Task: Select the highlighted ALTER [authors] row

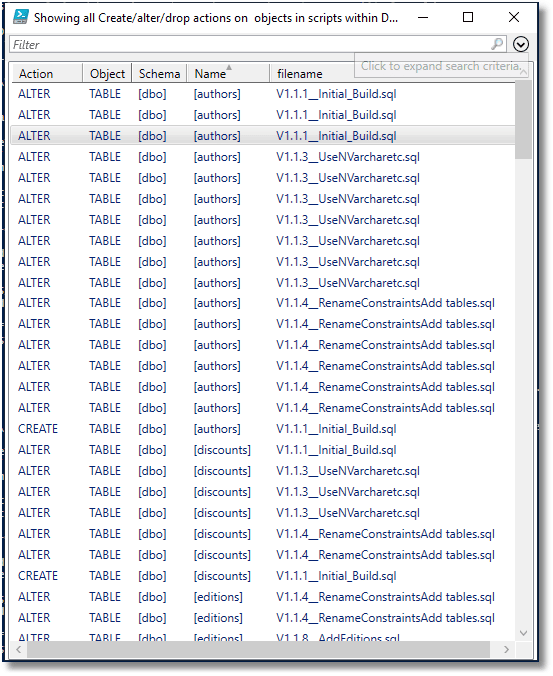Action: [262, 136]
